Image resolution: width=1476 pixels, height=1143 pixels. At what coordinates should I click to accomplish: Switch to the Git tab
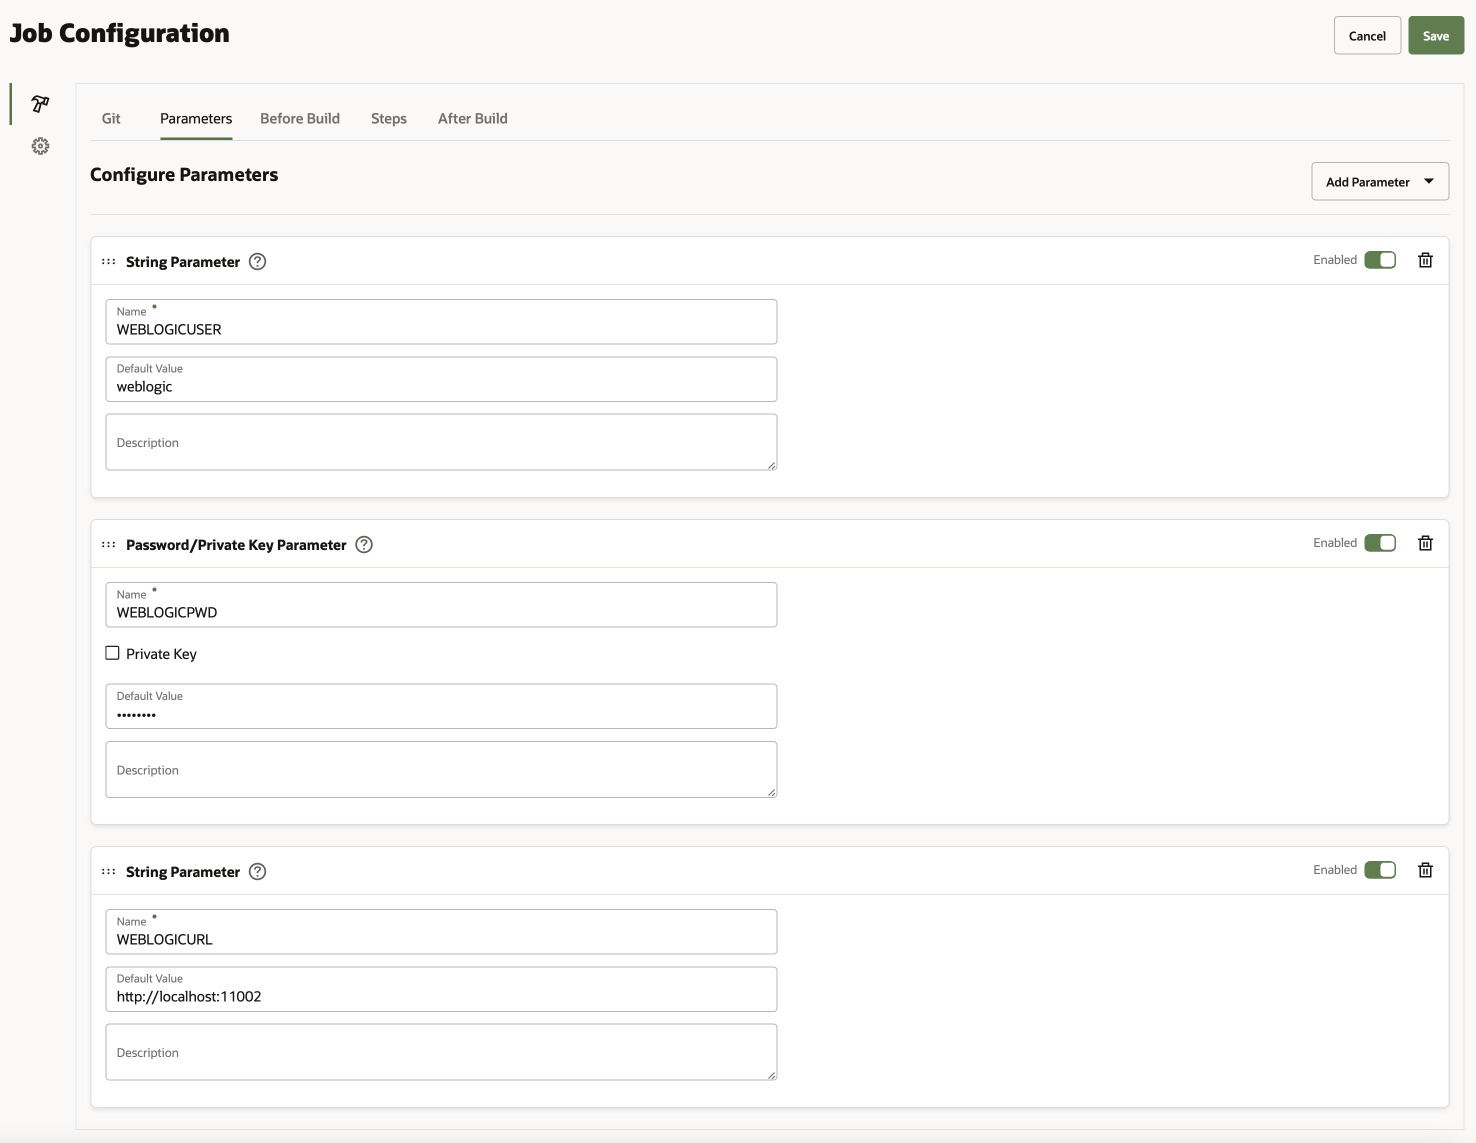[x=111, y=118]
